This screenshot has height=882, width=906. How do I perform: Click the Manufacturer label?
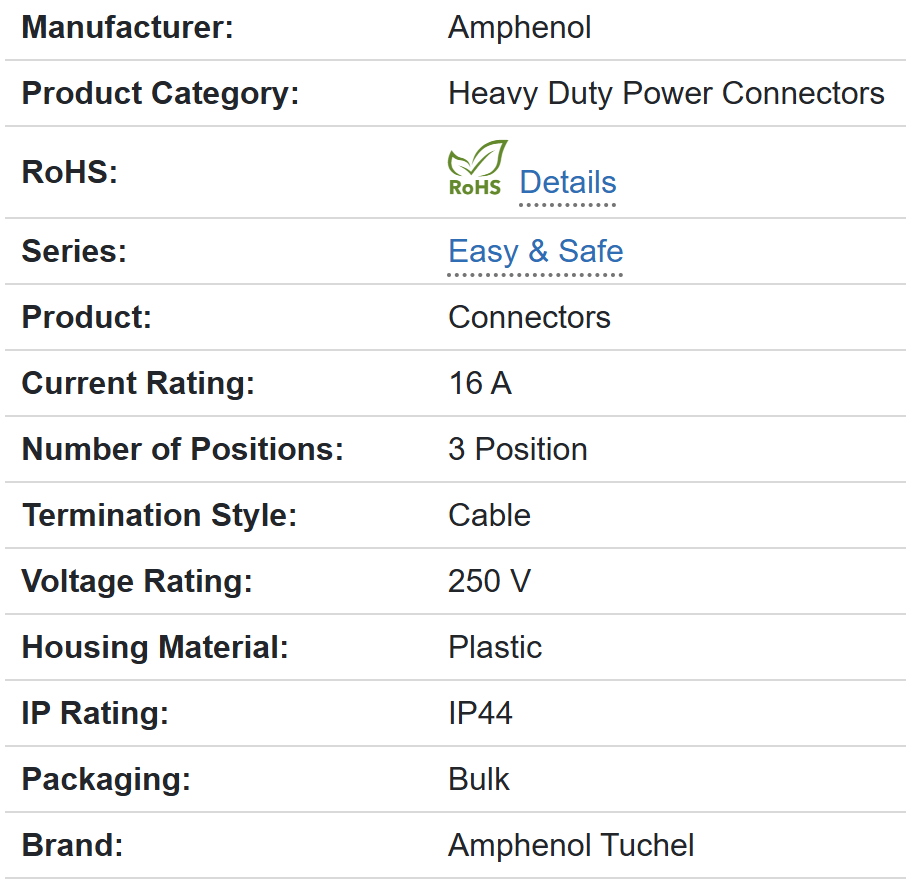[x=127, y=27]
